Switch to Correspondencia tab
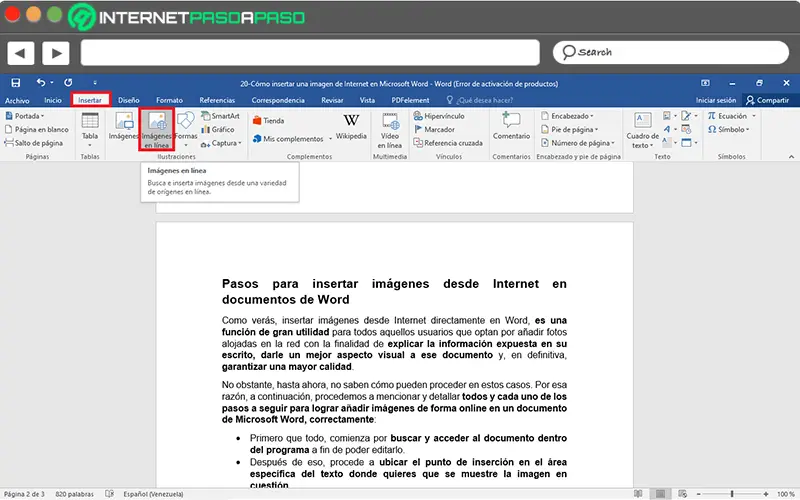 [278, 100]
